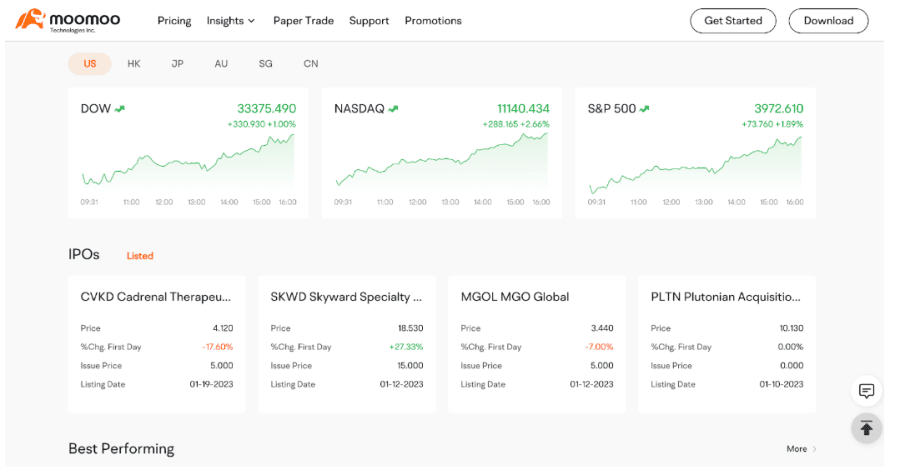
Task: Go to Paper Trade
Action: [x=303, y=21]
